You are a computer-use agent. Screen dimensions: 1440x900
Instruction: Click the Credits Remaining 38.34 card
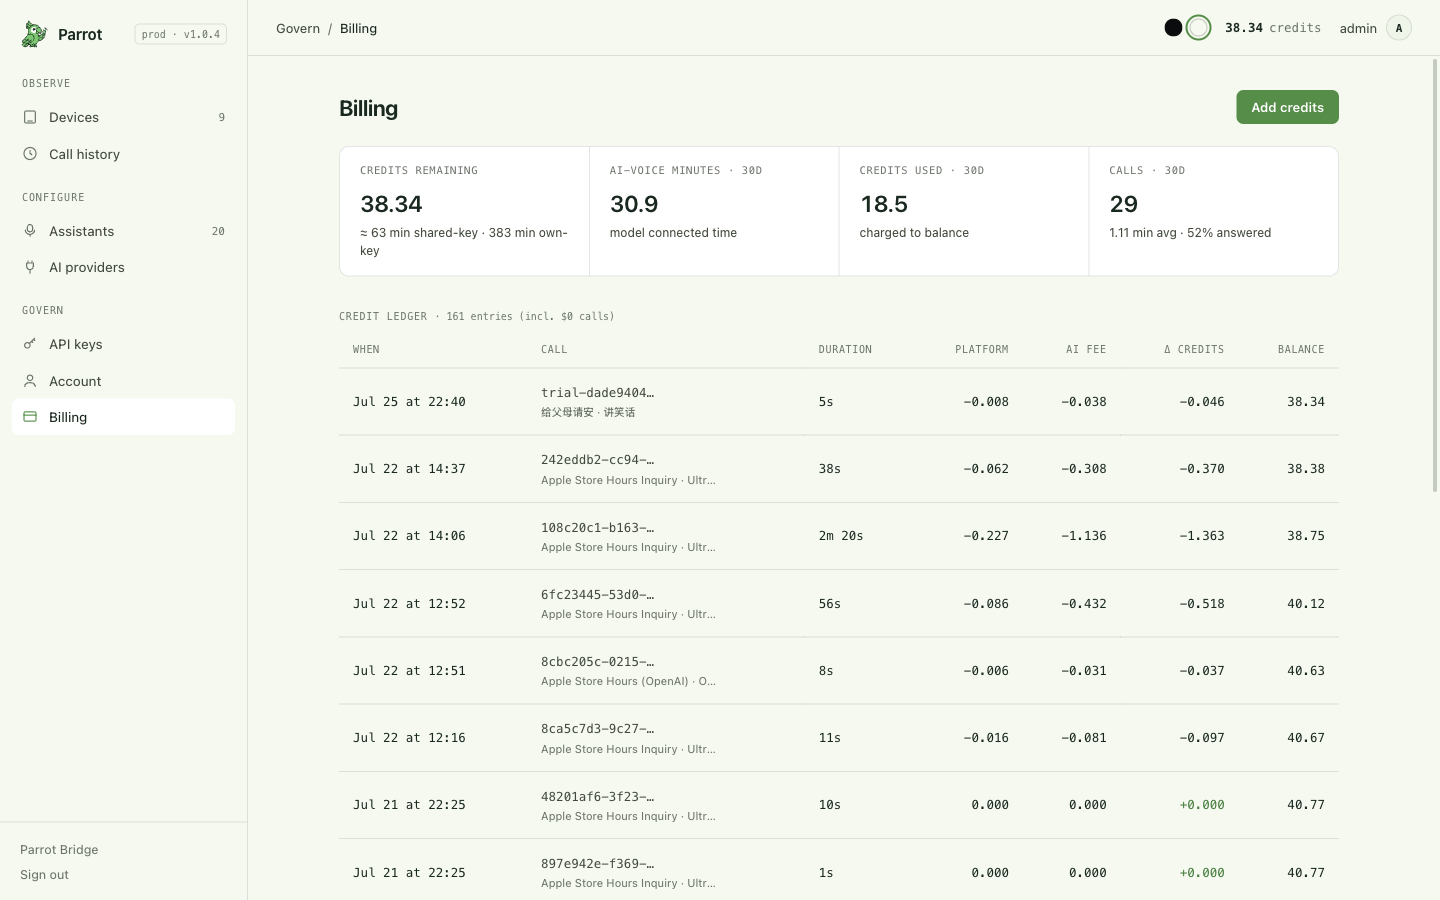(x=464, y=211)
